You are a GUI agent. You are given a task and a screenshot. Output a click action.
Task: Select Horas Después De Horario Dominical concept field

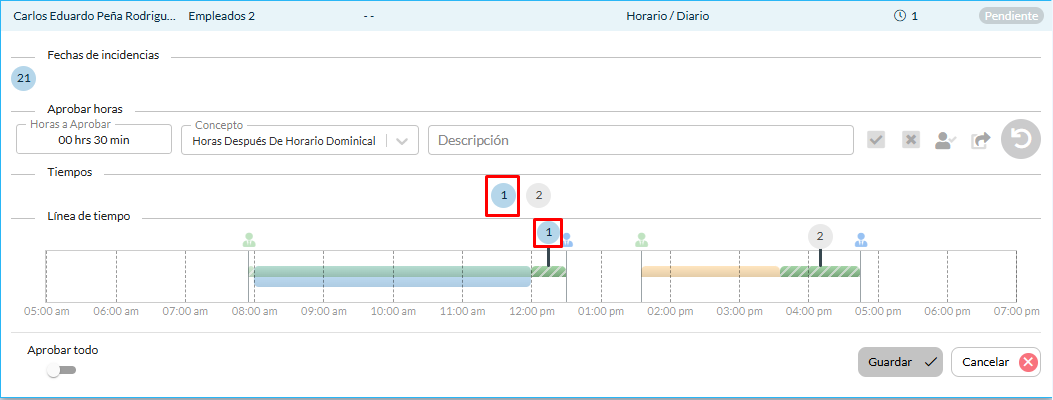pos(284,141)
